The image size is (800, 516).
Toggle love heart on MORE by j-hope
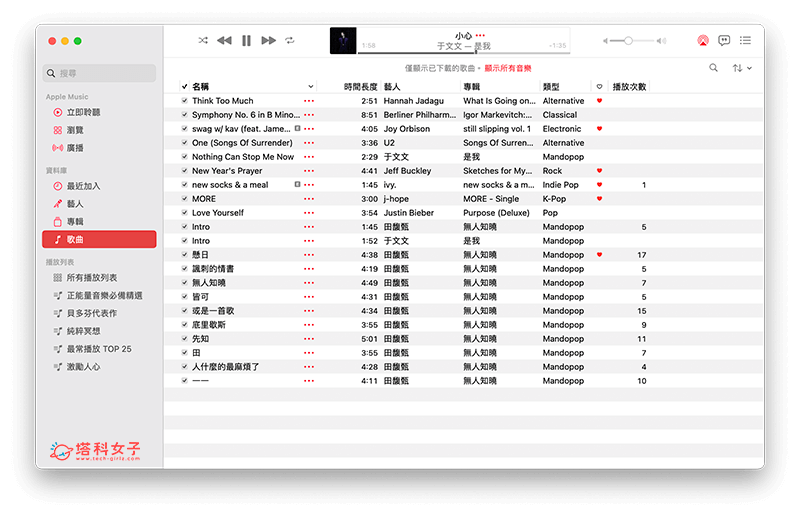coord(599,199)
